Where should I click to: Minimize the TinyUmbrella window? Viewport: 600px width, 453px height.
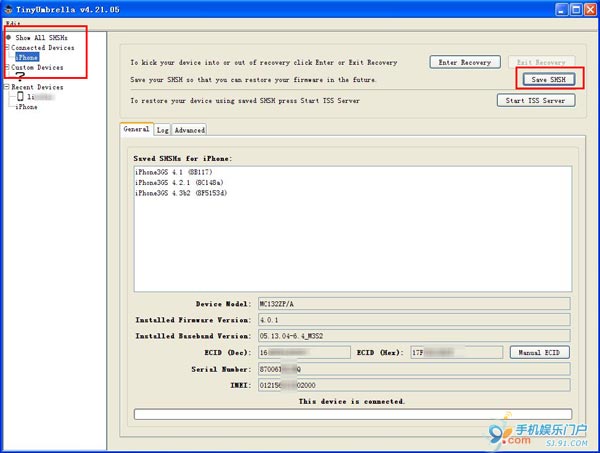click(x=562, y=9)
